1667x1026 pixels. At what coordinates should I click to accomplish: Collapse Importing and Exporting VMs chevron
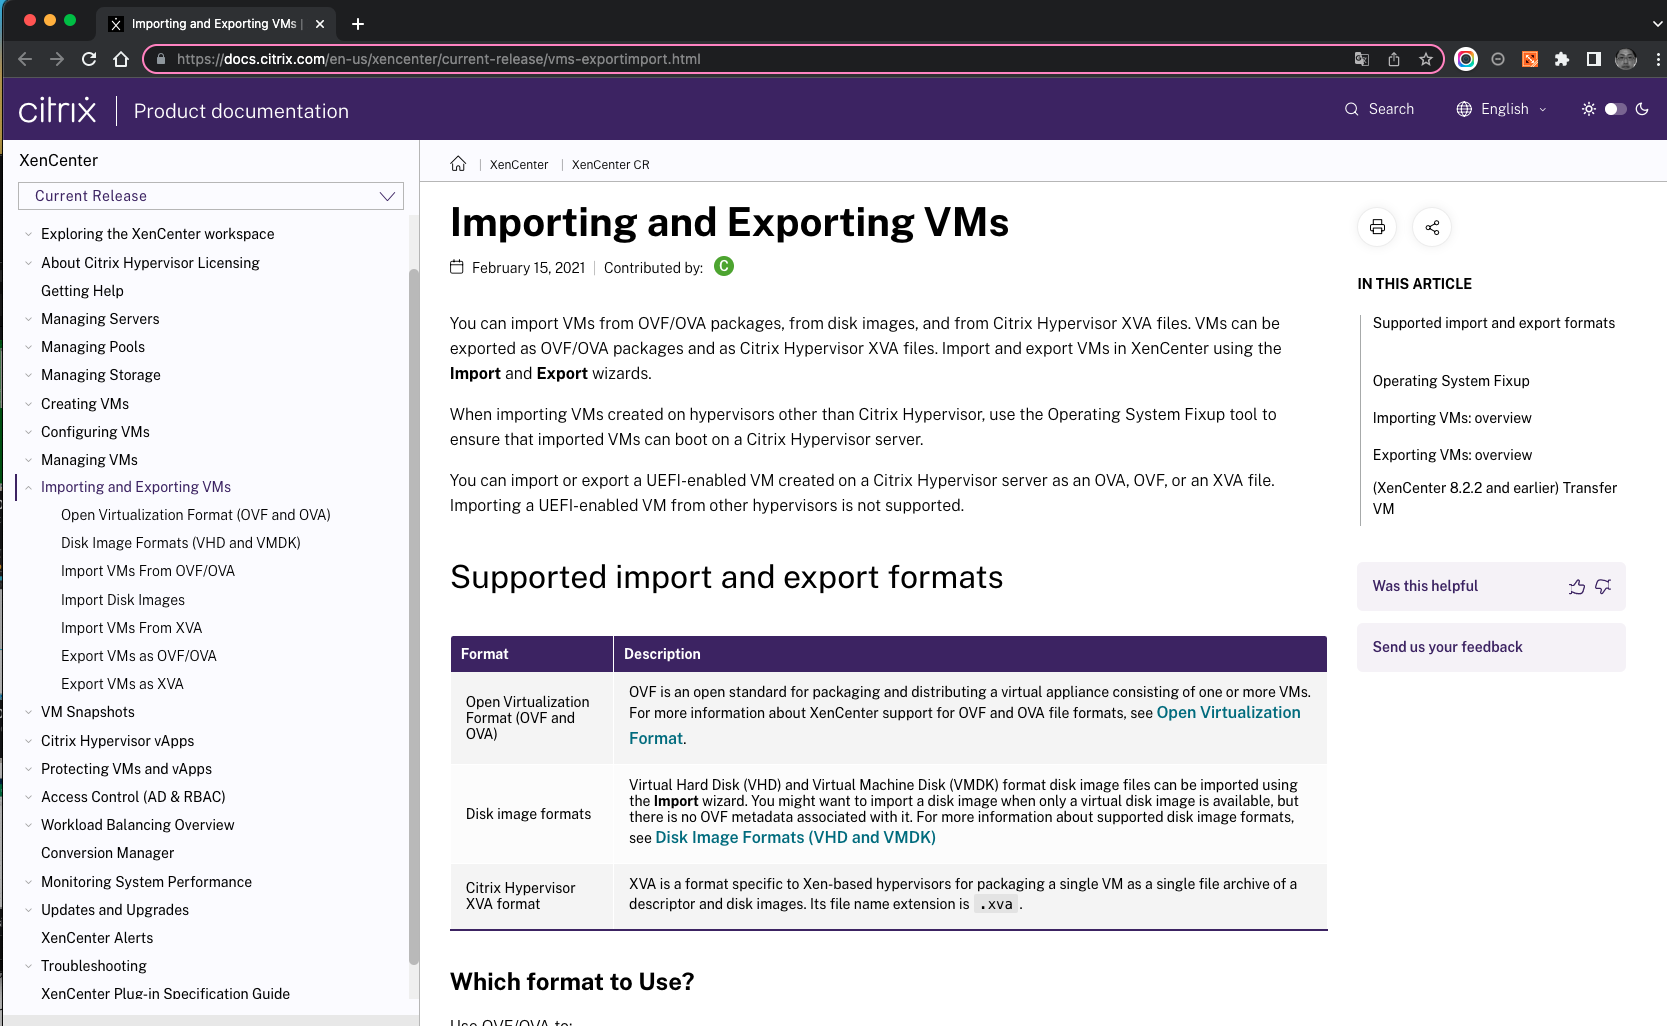tap(28, 487)
